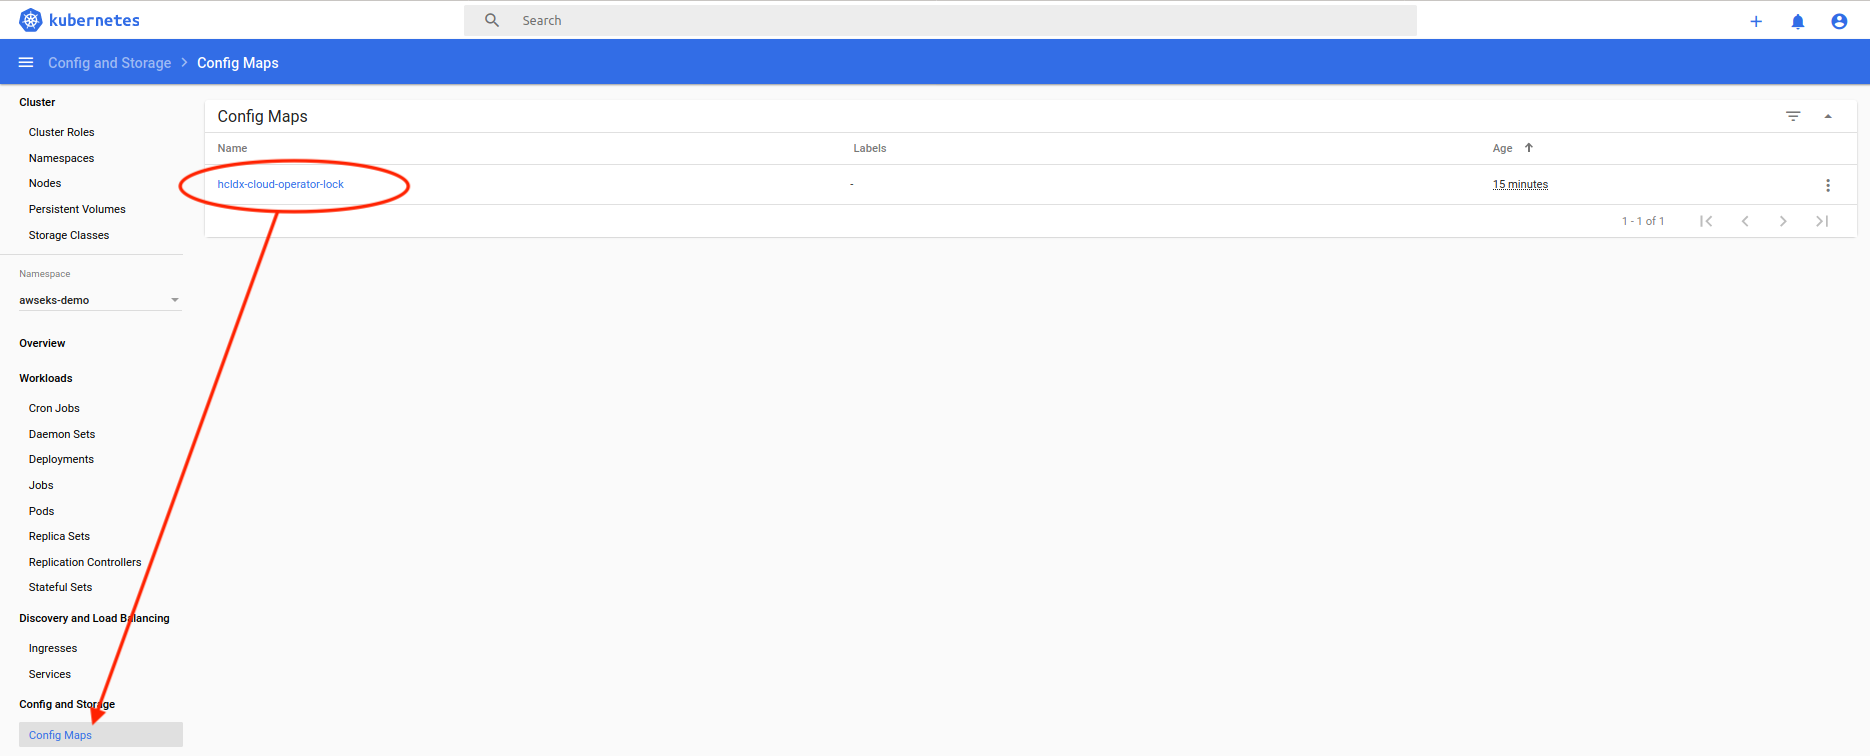Image resolution: width=1870 pixels, height=756 pixels.
Task: Open the hcldx-cloud-operator-lock config map link
Action: (x=280, y=184)
